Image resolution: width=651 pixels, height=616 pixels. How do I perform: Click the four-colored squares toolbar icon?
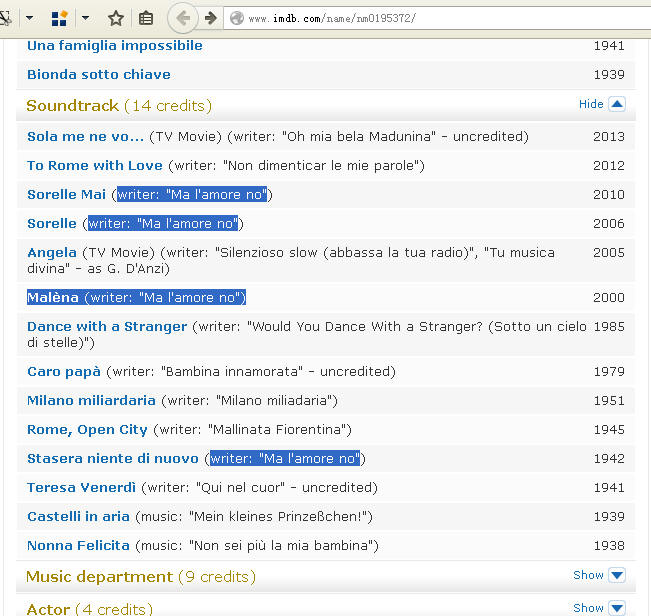pyautogui.click(x=59, y=18)
